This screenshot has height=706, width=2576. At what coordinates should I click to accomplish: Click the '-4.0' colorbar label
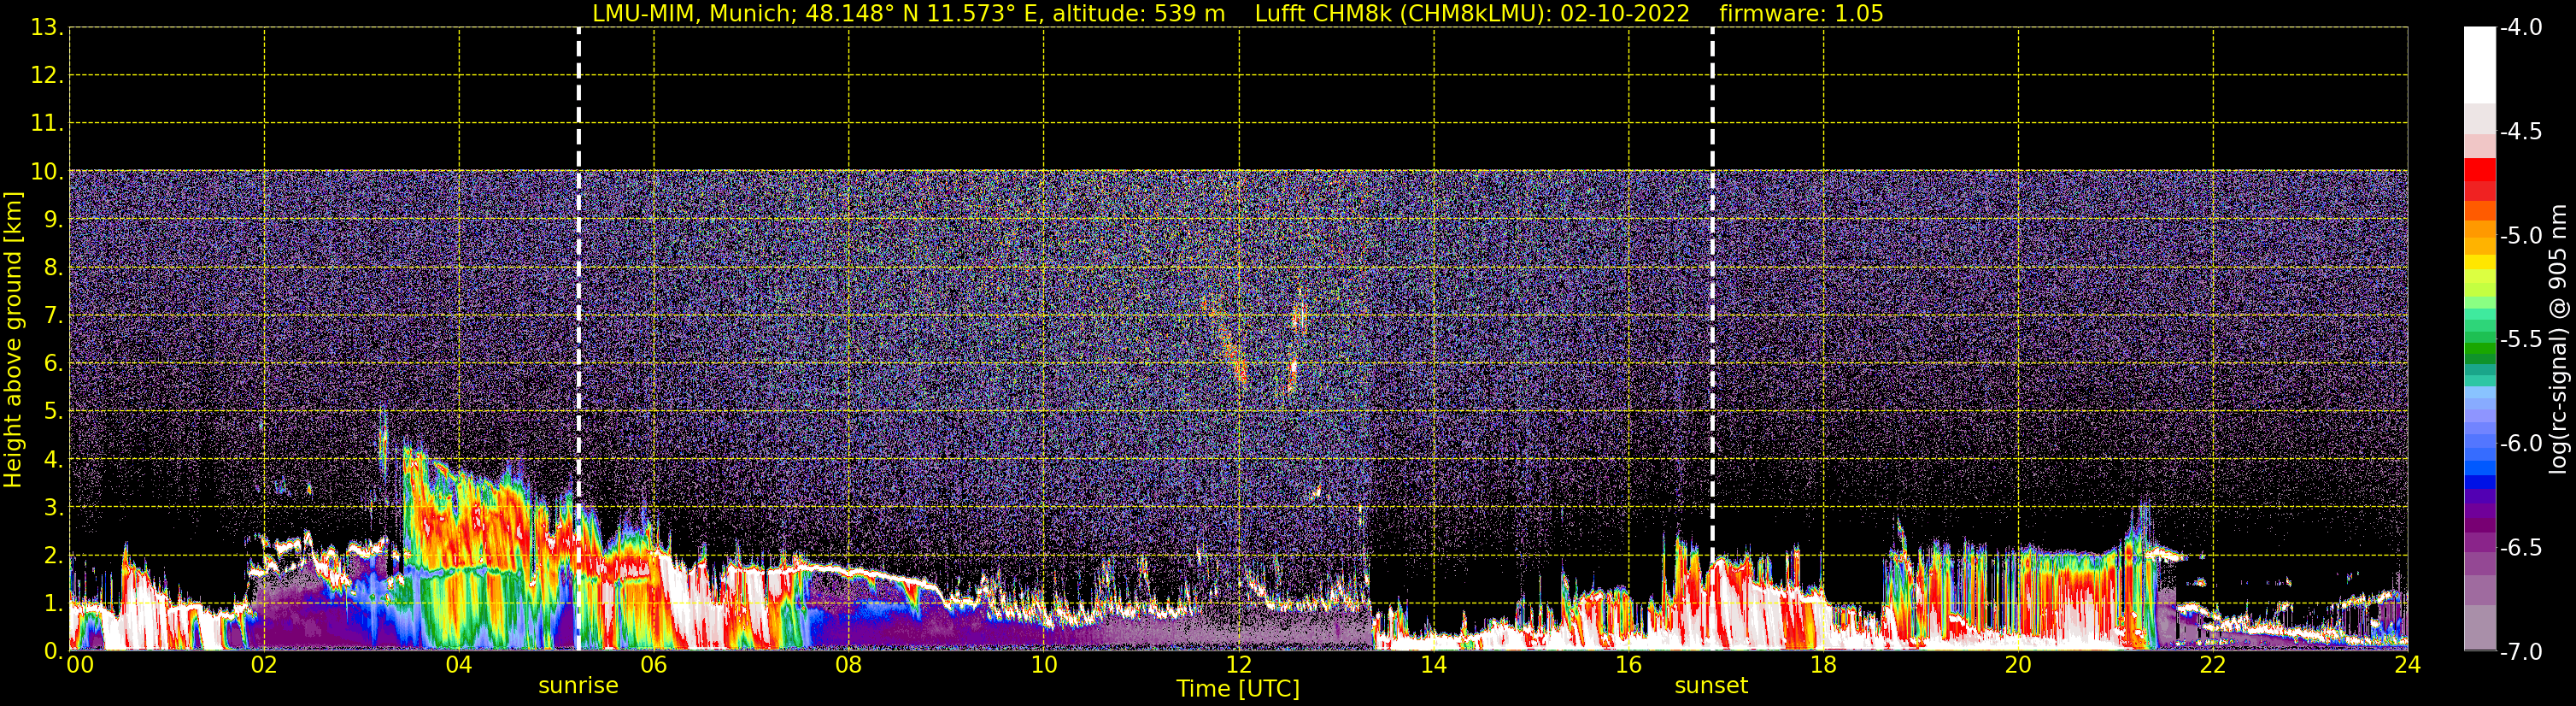point(2521,28)
